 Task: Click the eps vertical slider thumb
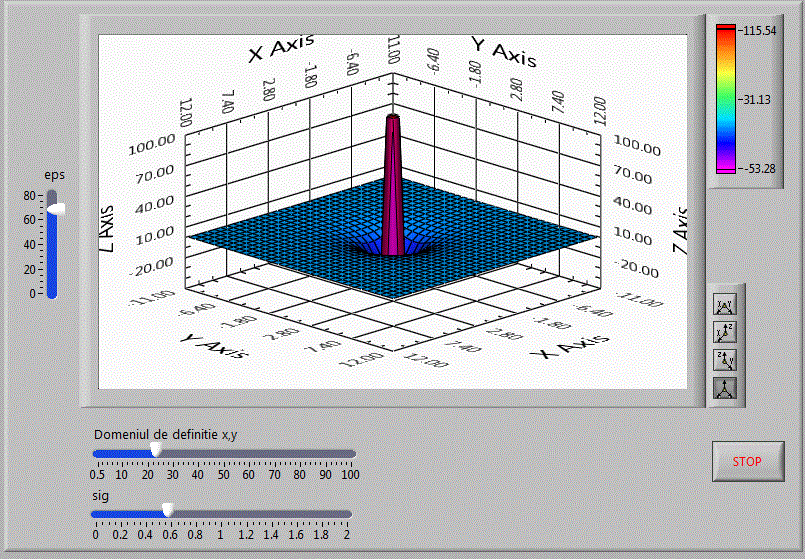pos(55,209)
